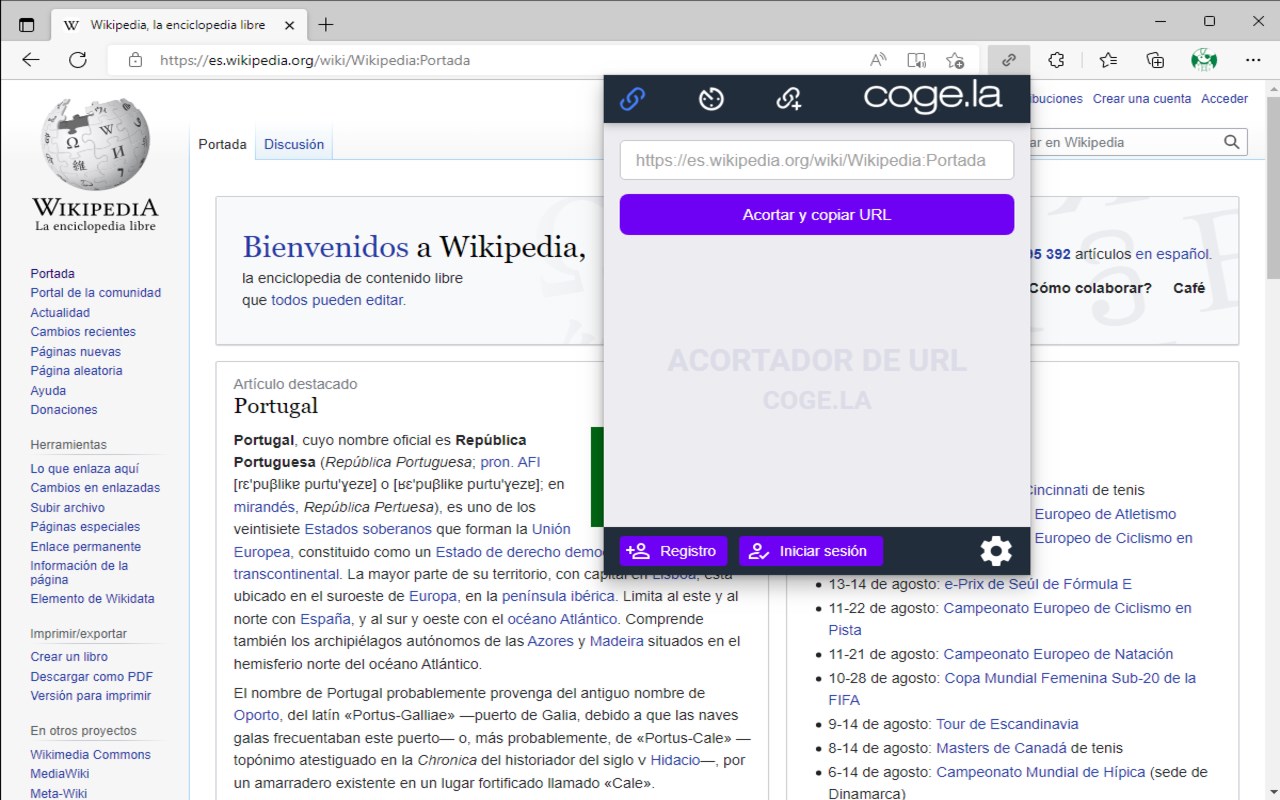The width and height of the screenshot is (1280, 800).
Task: Click the Wikipedia globe logo
Action: (x=95, y=143)
